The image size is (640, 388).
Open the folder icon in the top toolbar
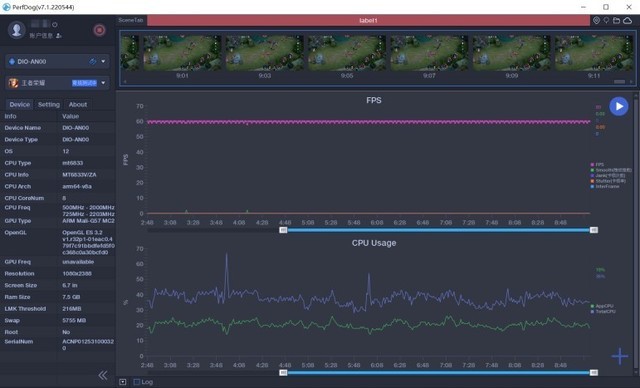pyautogui.click(x=616, y=20)
